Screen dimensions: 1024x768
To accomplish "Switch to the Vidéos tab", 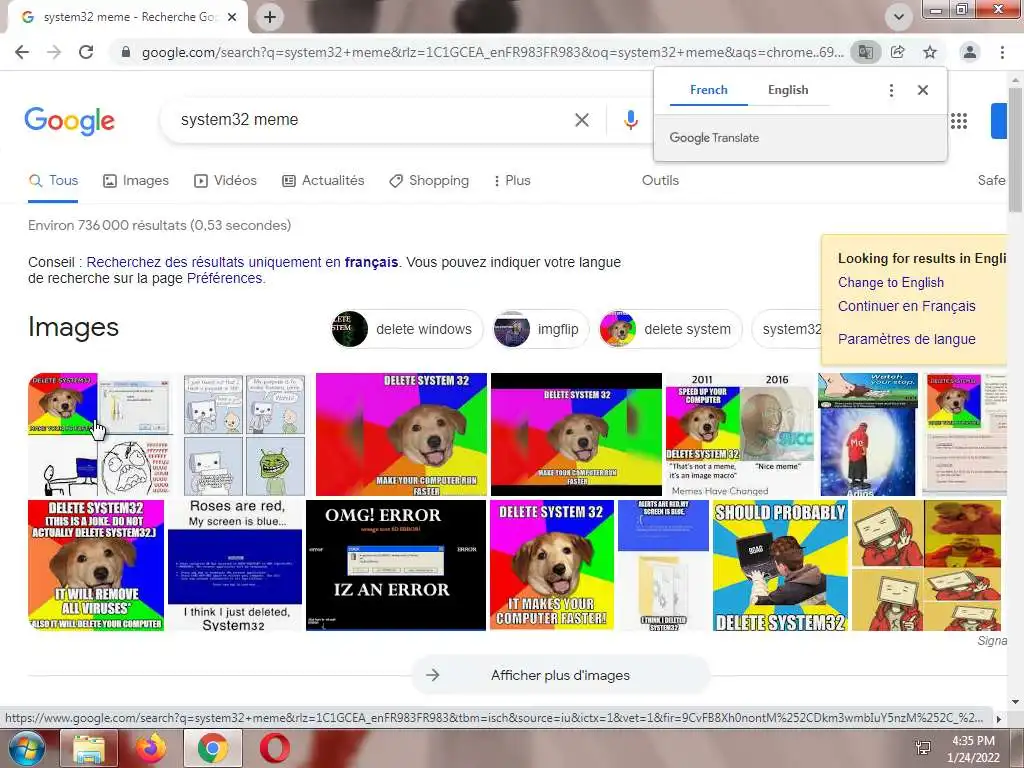I will point(225,181).
